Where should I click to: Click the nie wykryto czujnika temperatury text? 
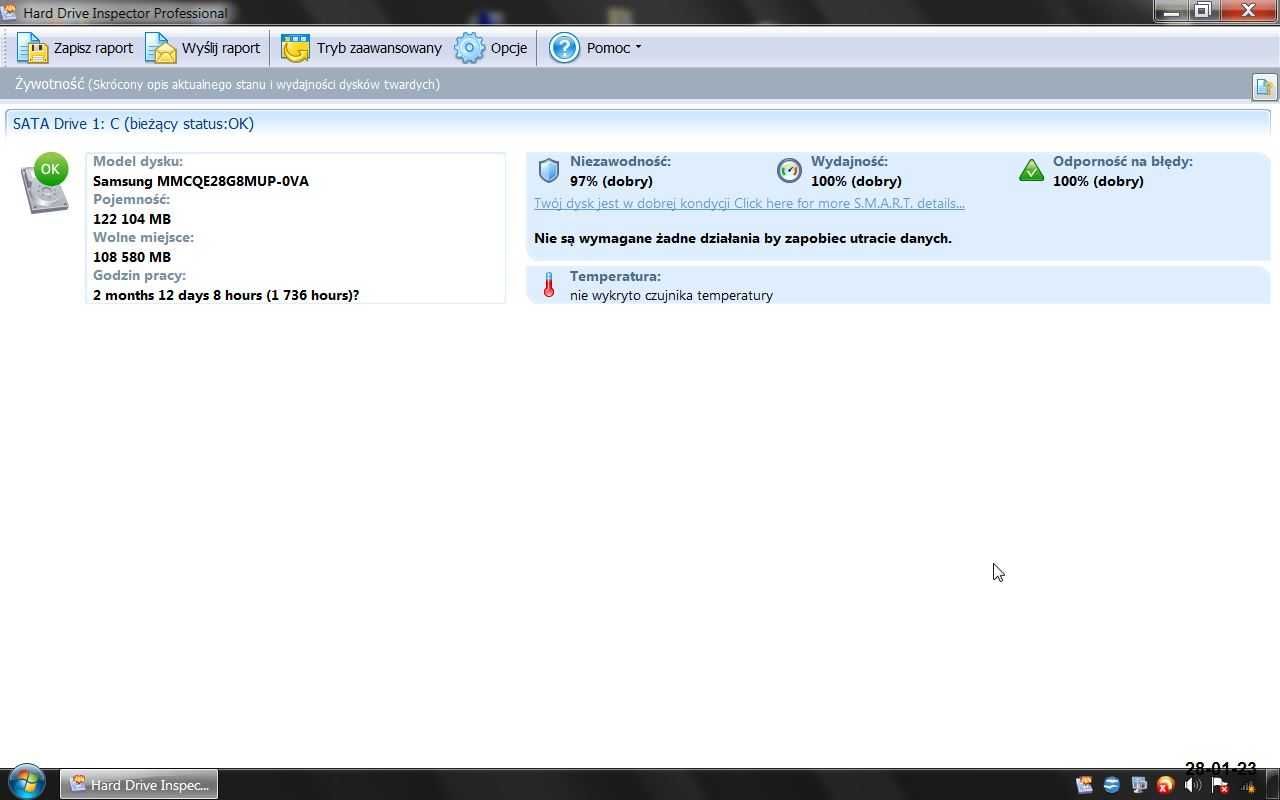click(x=671, y=295)
